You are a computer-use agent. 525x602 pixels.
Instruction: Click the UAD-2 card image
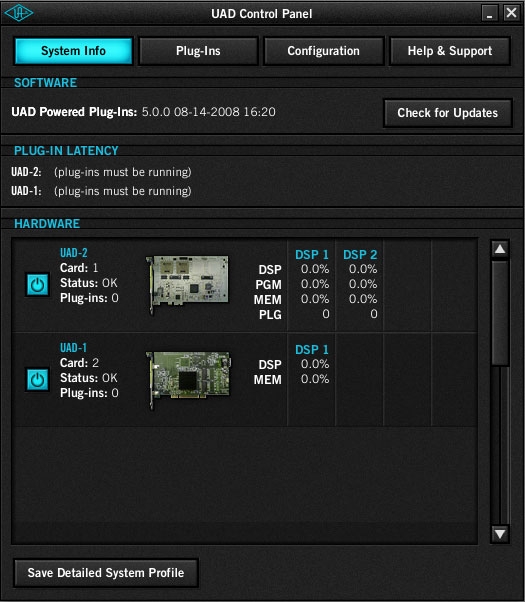tap(187, 284)
